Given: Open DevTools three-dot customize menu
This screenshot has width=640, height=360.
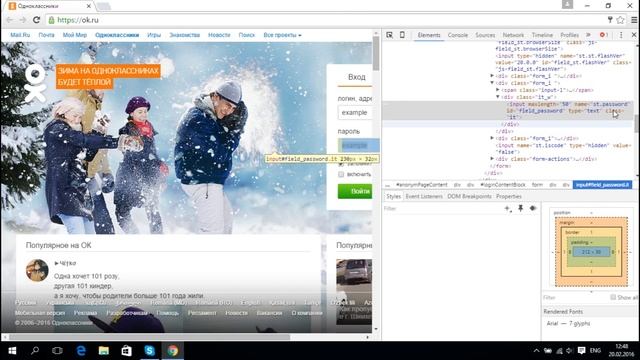Looking at the screenshot, I should 621,35.
